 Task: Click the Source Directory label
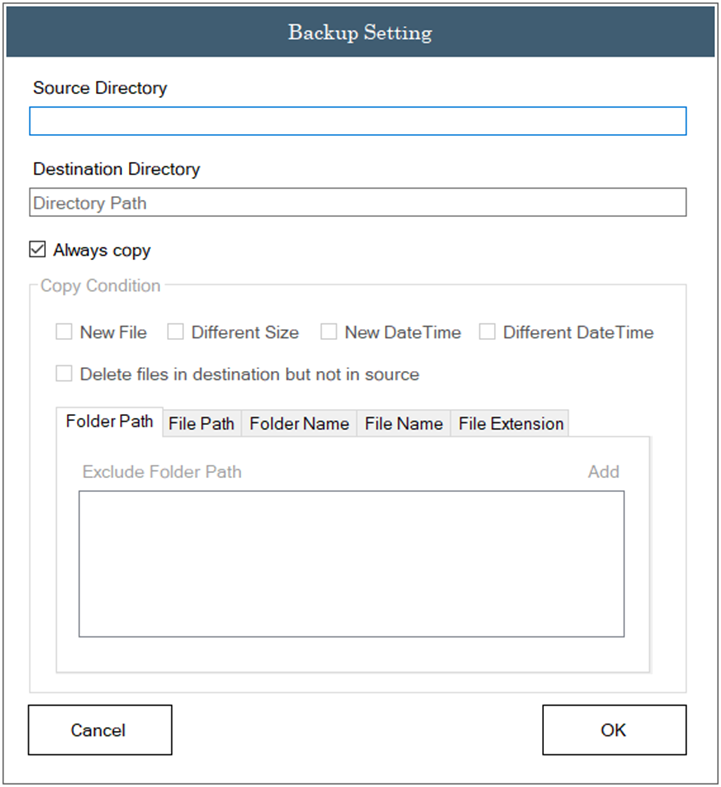coord(100,88)
